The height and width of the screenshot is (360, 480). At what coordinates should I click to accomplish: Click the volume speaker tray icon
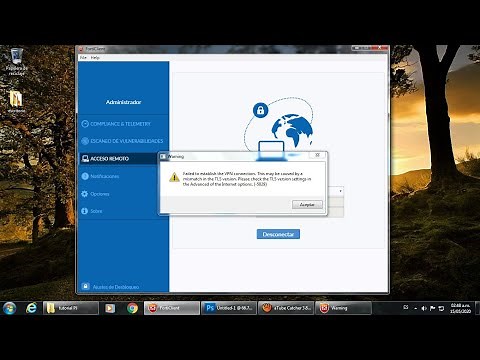424,308
